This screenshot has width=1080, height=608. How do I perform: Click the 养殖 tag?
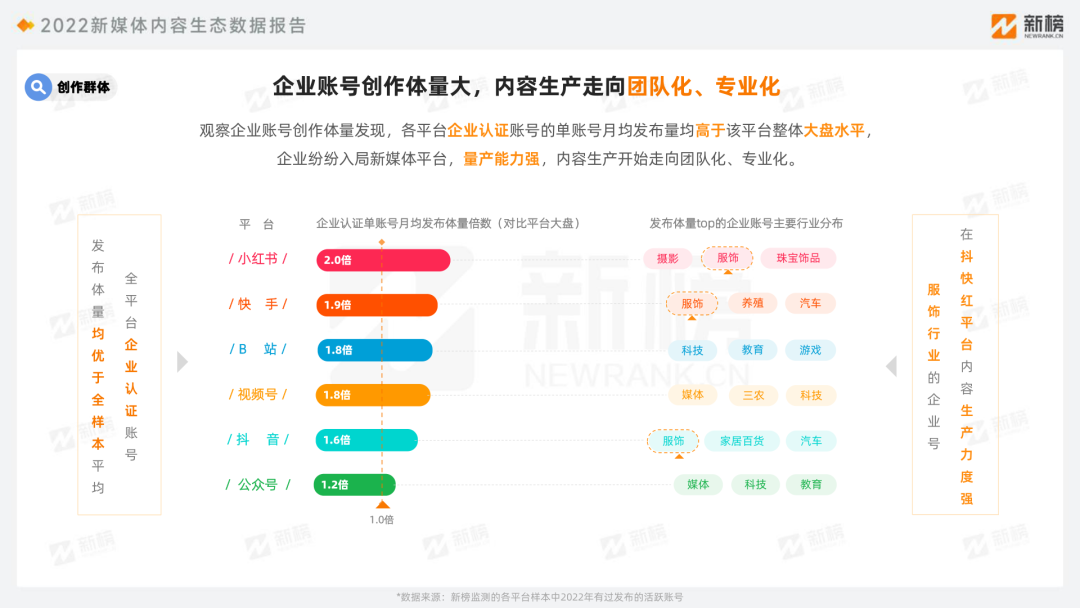pos(752,303)
